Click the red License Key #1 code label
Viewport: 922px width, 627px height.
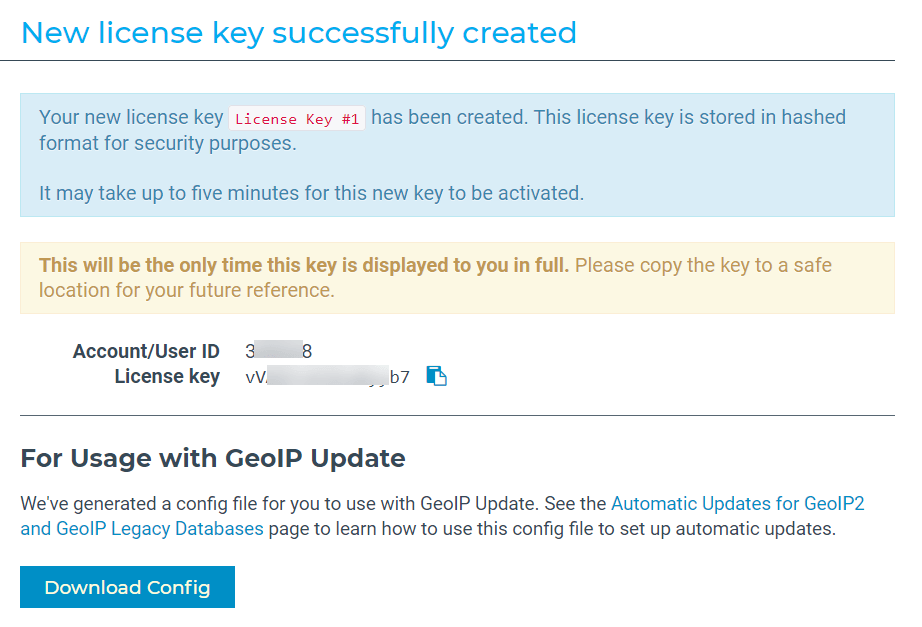coord(297,119)
